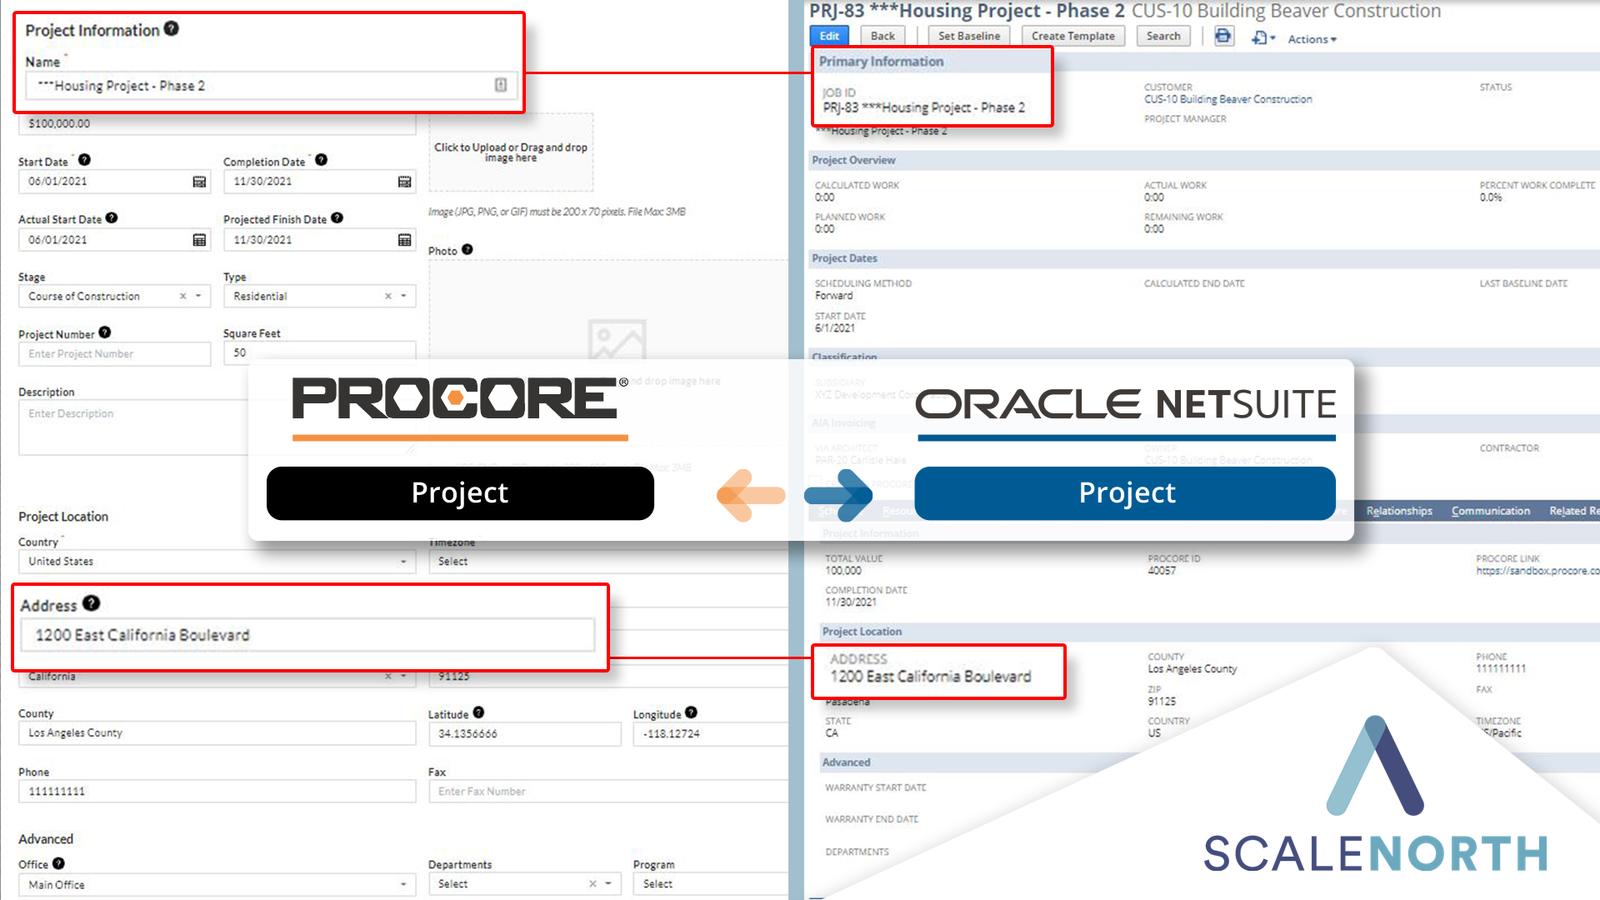Switch to the Relationships tab
The width and height of the screenshot is (1600, 900).
click(1399, 511)
